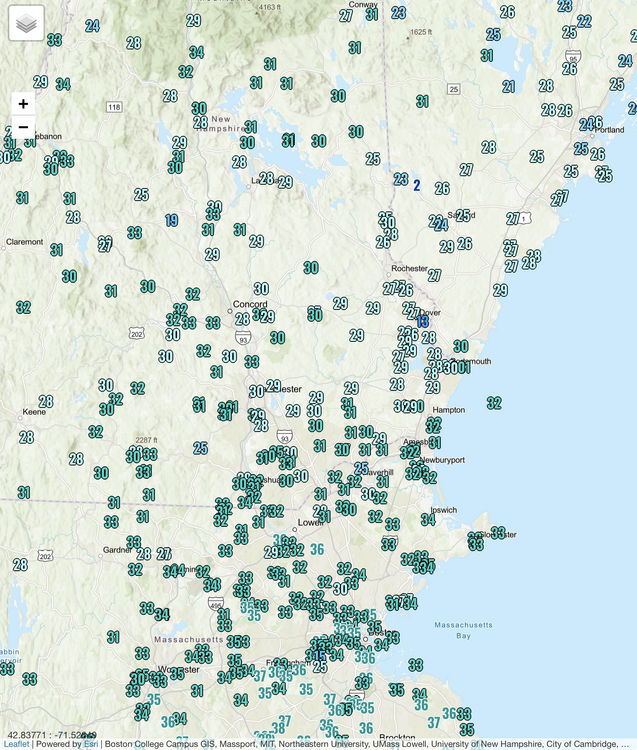Viewport: 637px width, 750px height.
Task: Click the 28 marker just east of Keene
Action: (x=46, y=401)
